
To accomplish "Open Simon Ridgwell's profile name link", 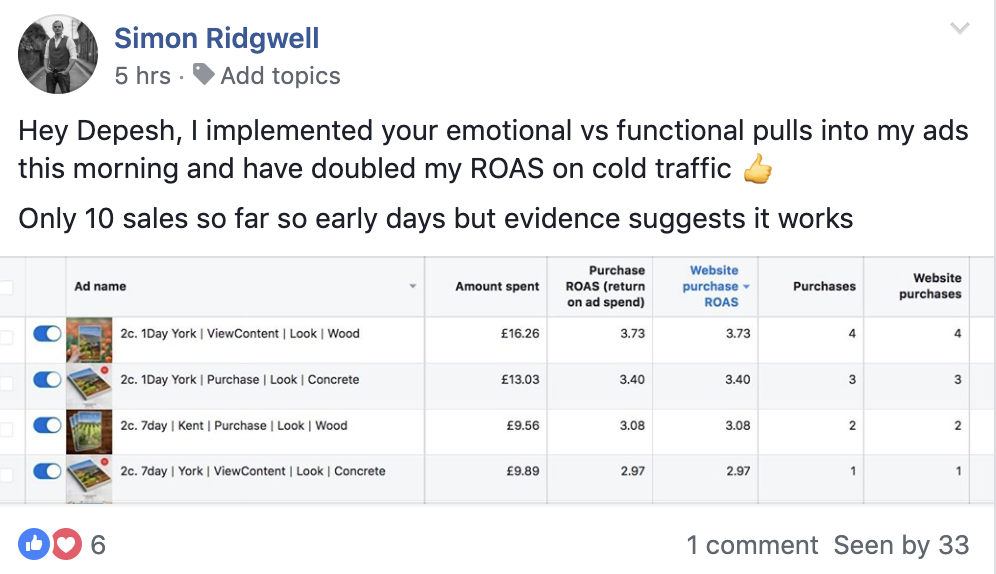I will click(x=217, y=38).
